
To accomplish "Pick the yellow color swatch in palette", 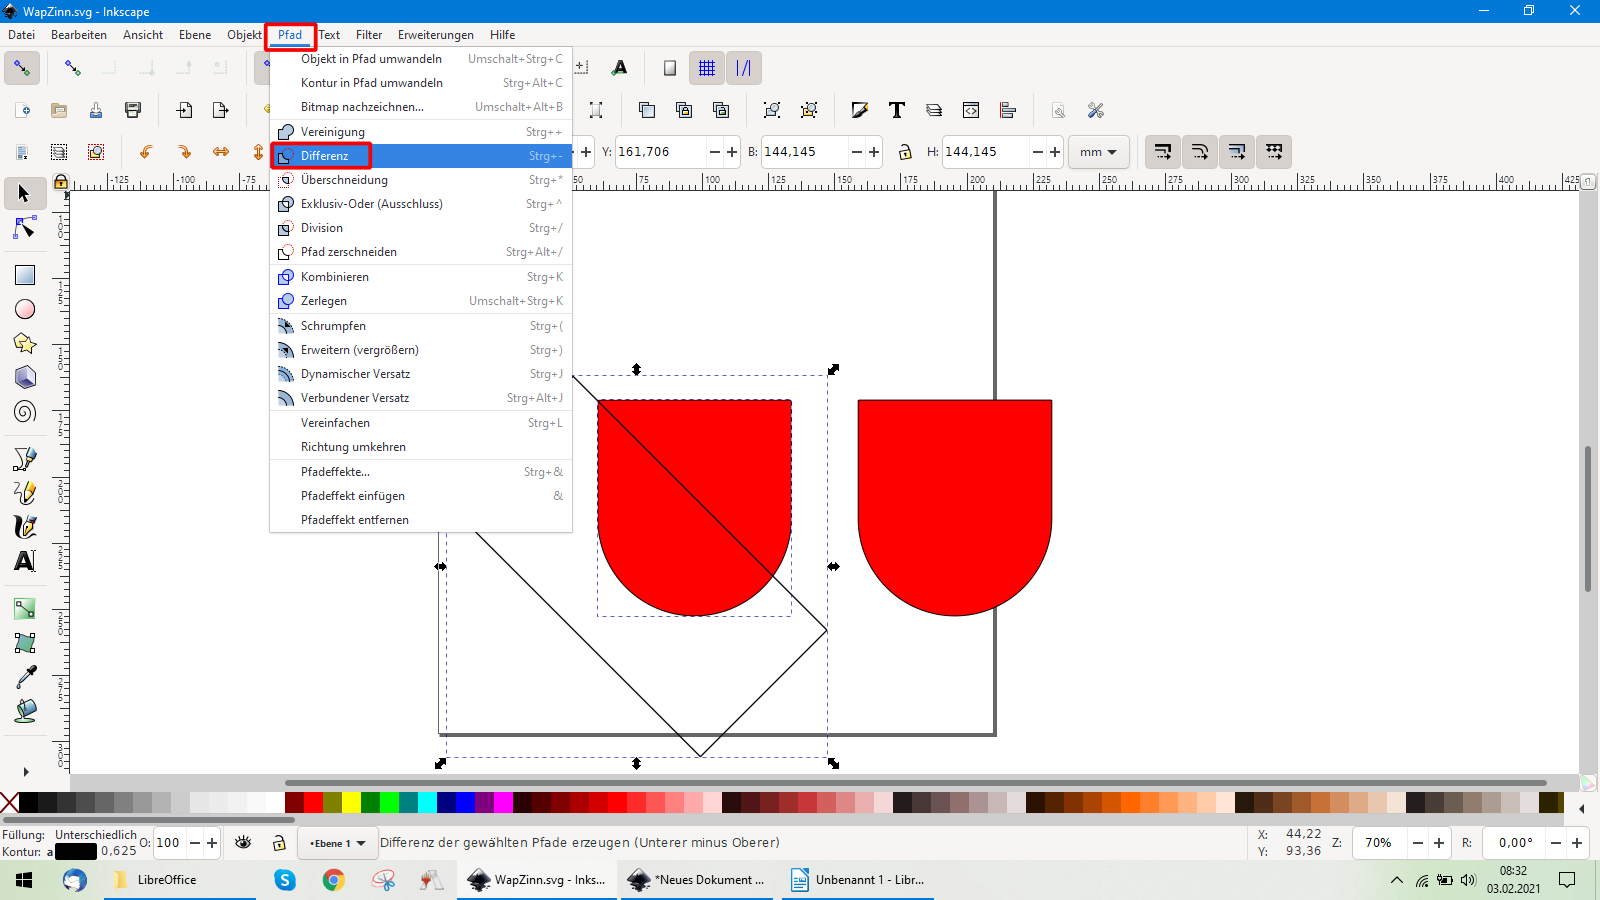I will point(351,802).
